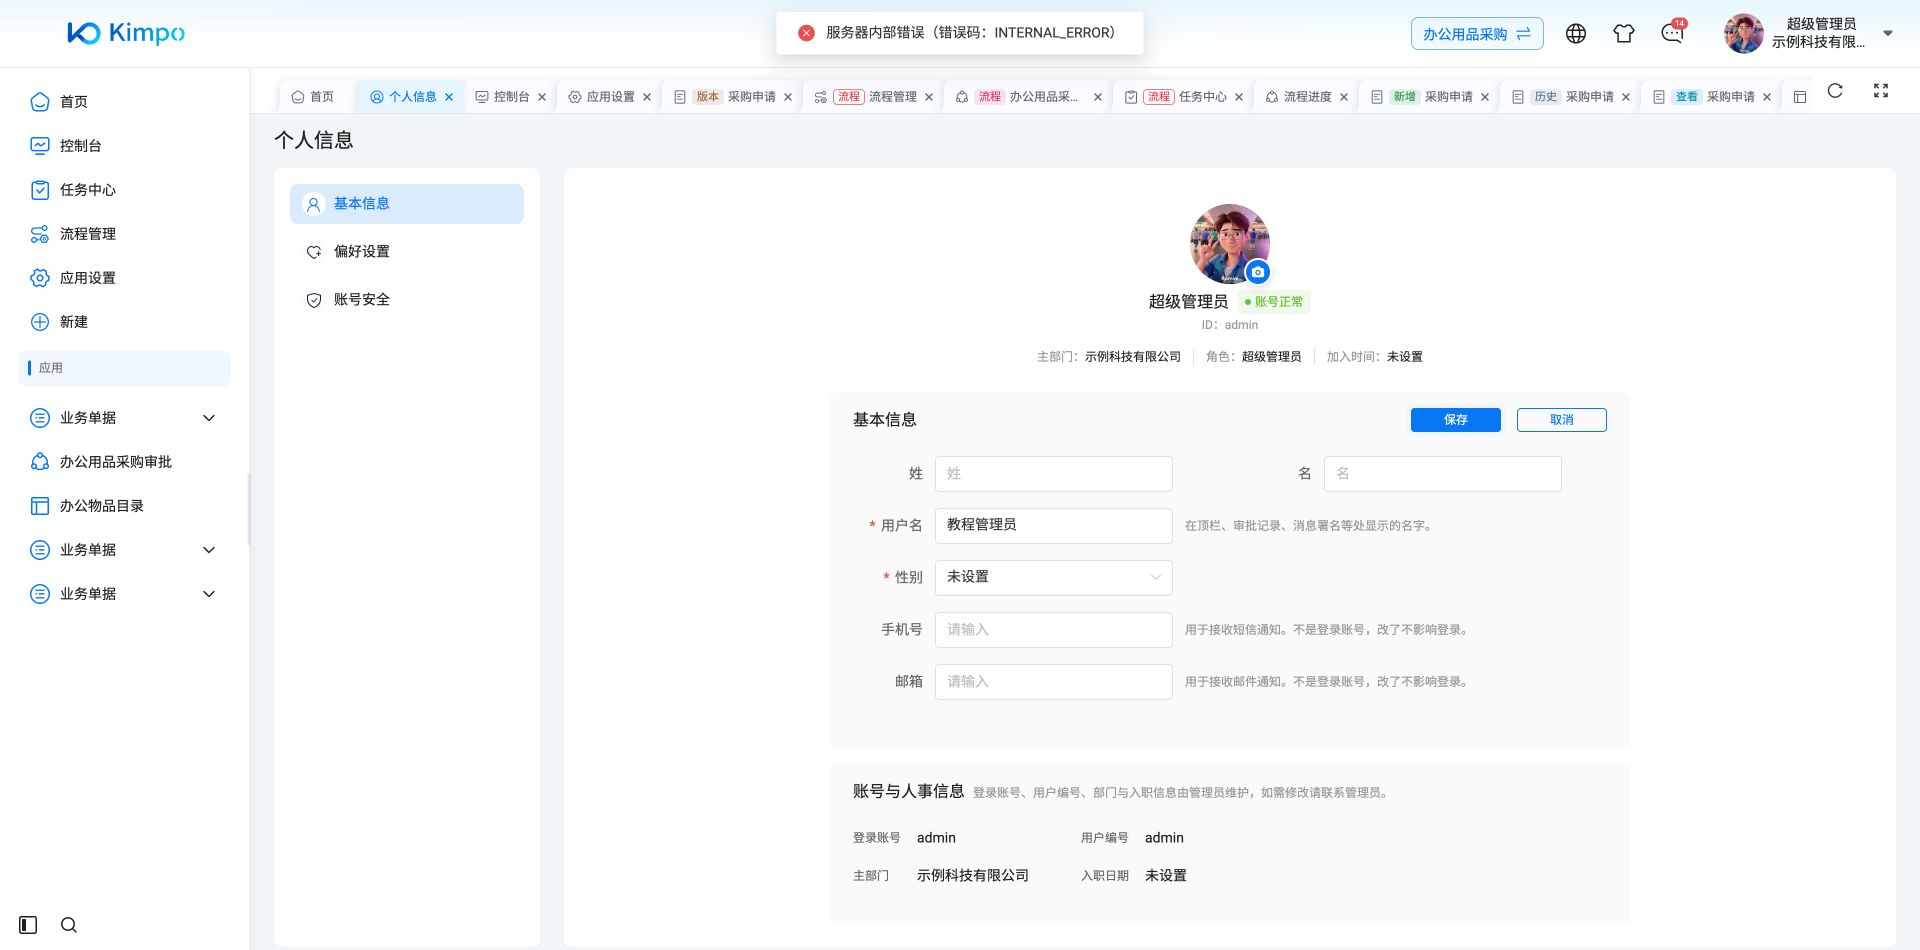Screen dimensions: 1920x950
Task: Open 办公物品目录 in sidebar
Action: click(125, 506)
